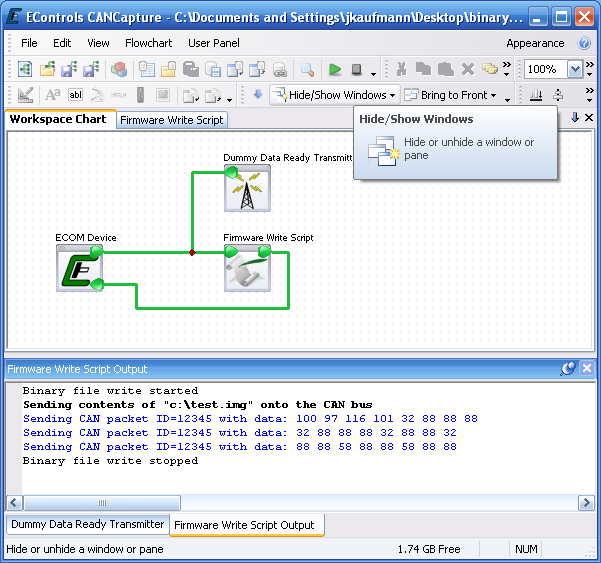Switch to the Workspace Chart tab

58,119
